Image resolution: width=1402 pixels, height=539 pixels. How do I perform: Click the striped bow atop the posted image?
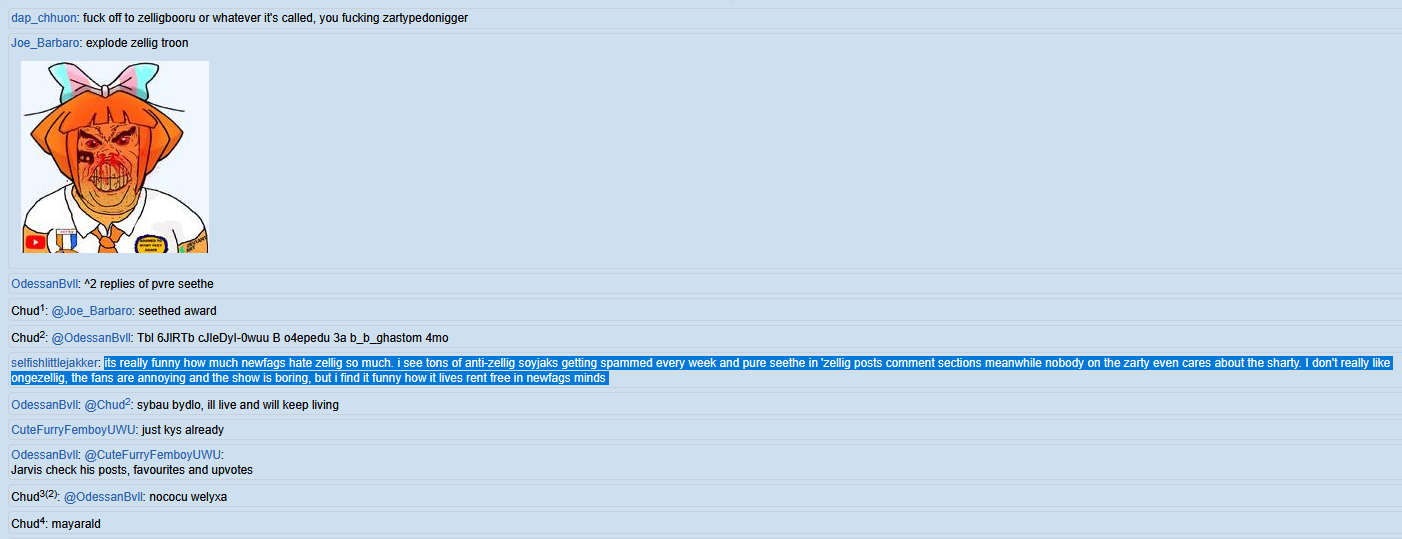115,80
